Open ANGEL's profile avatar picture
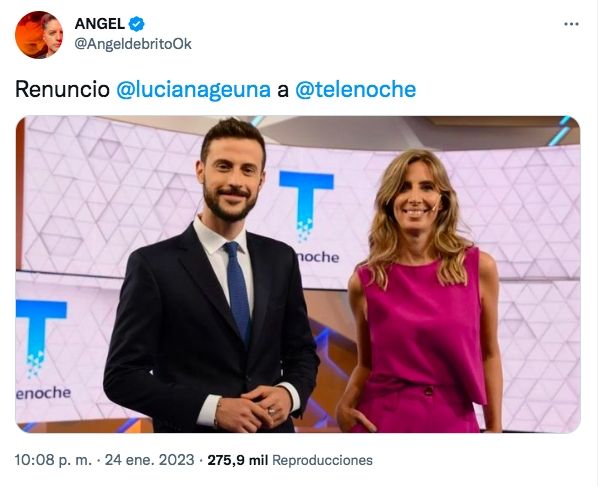 [x=39, y=35]
